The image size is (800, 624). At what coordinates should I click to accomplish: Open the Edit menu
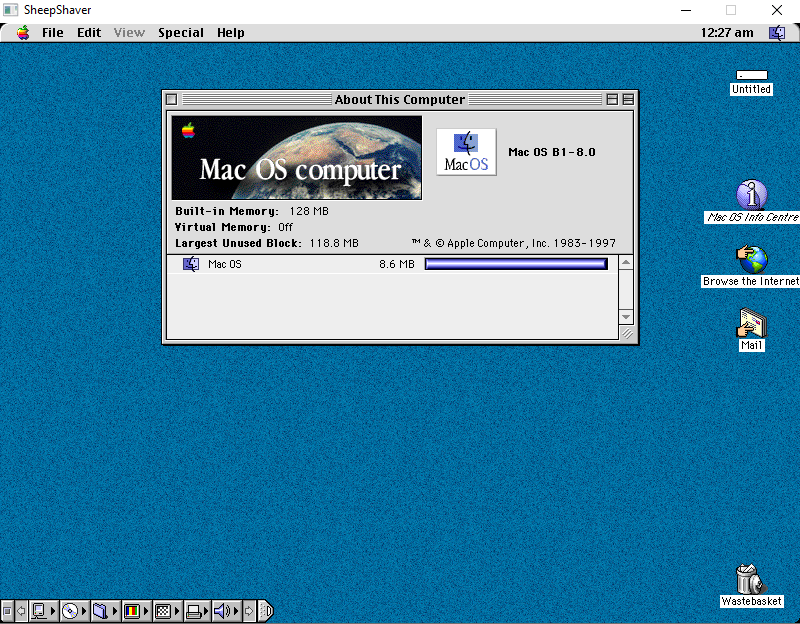click(x=89, y=33)
